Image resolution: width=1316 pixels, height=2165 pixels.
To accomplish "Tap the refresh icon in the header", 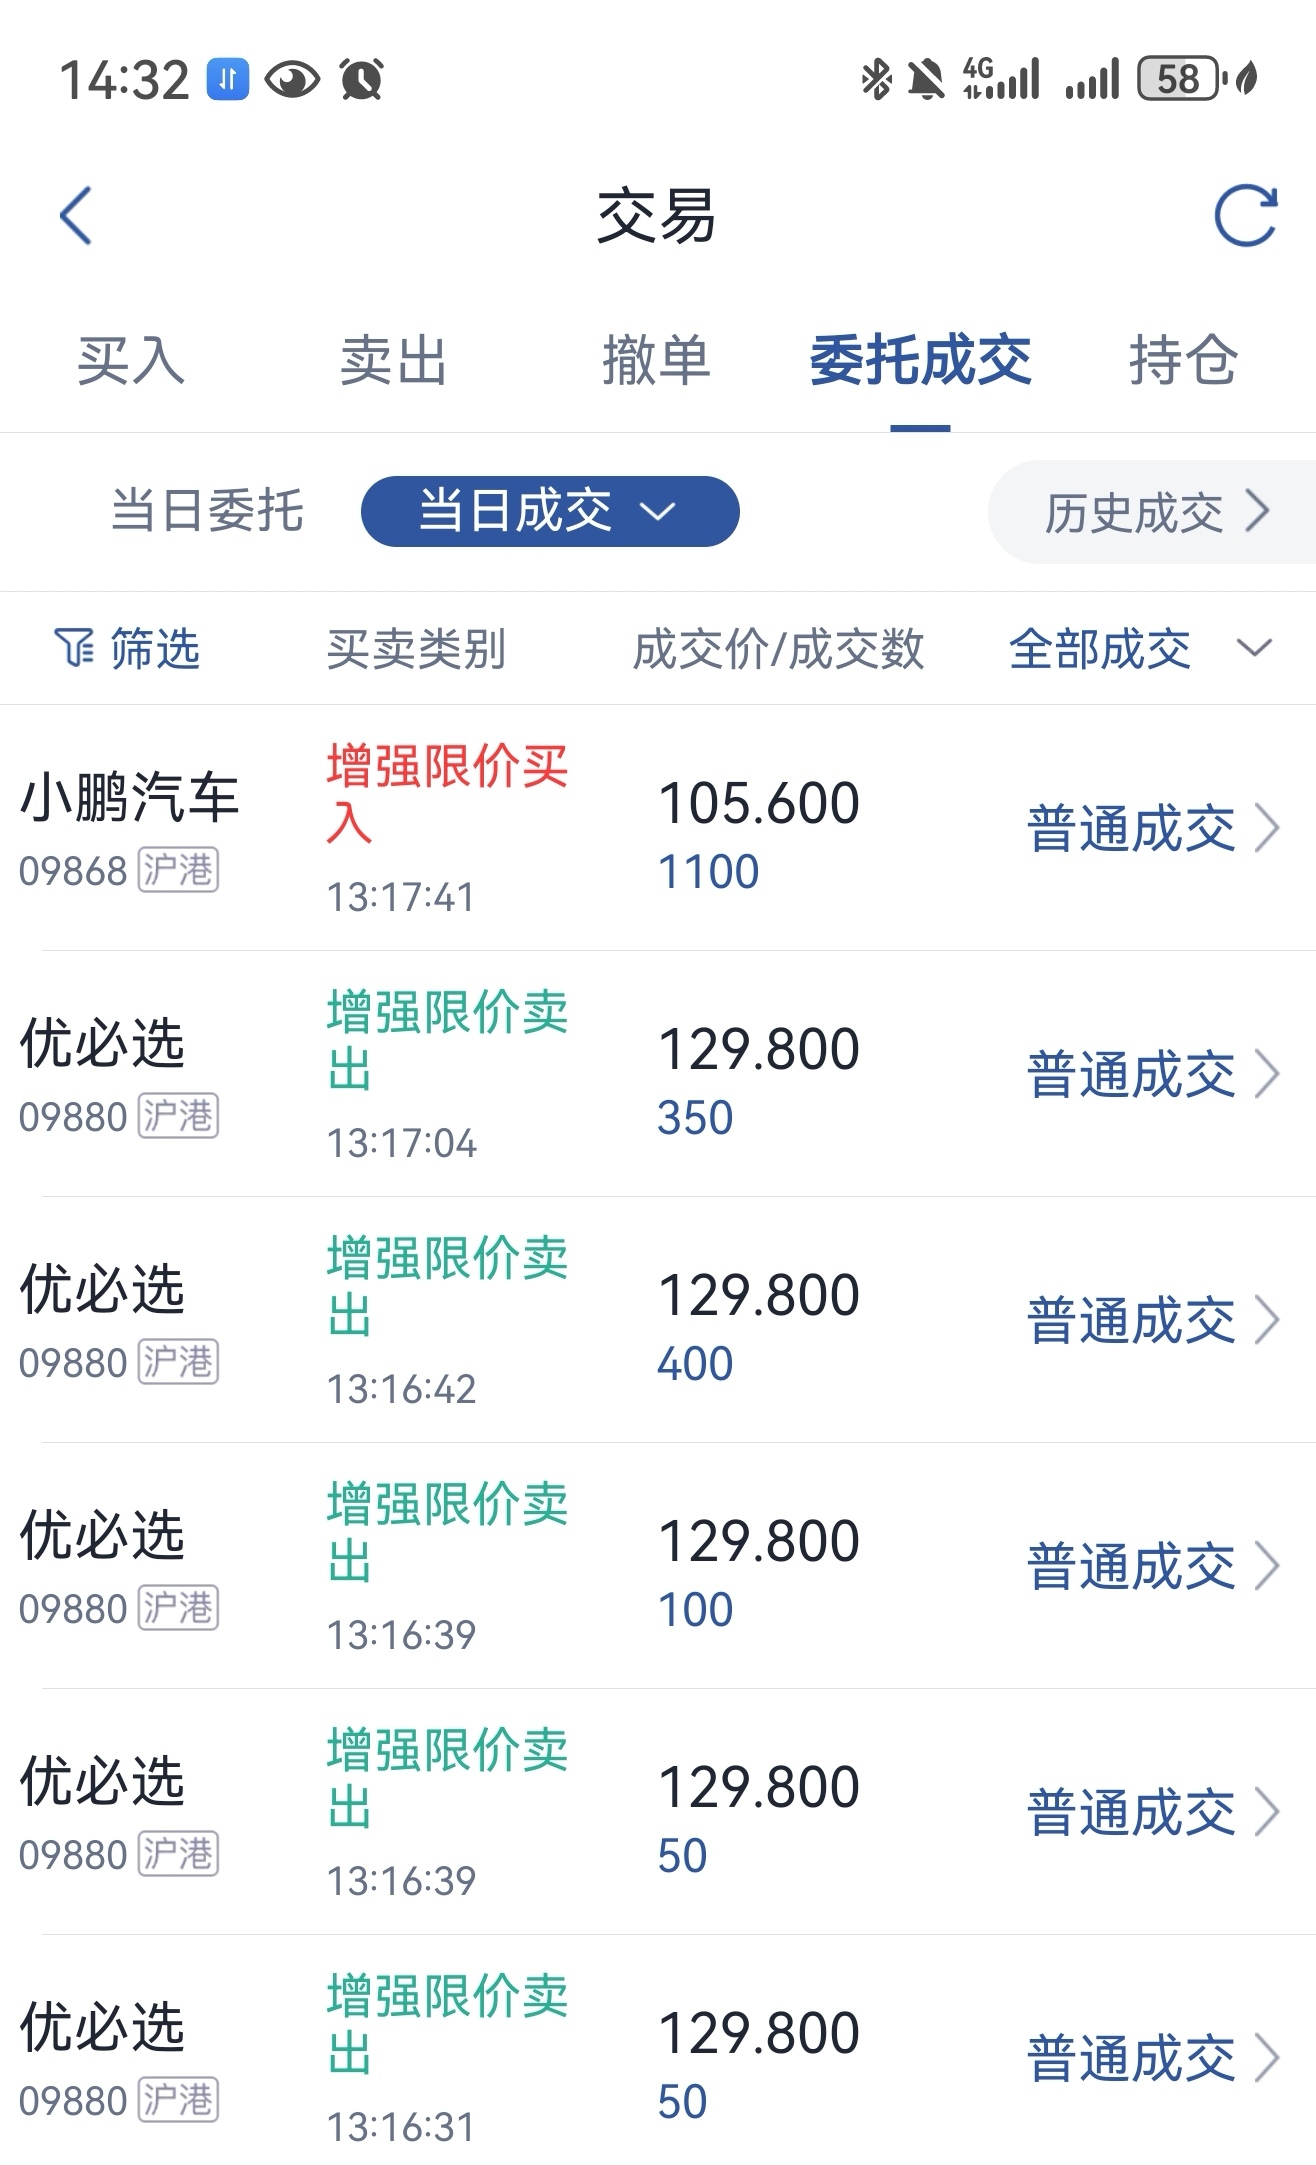I will coord(1245,215).
